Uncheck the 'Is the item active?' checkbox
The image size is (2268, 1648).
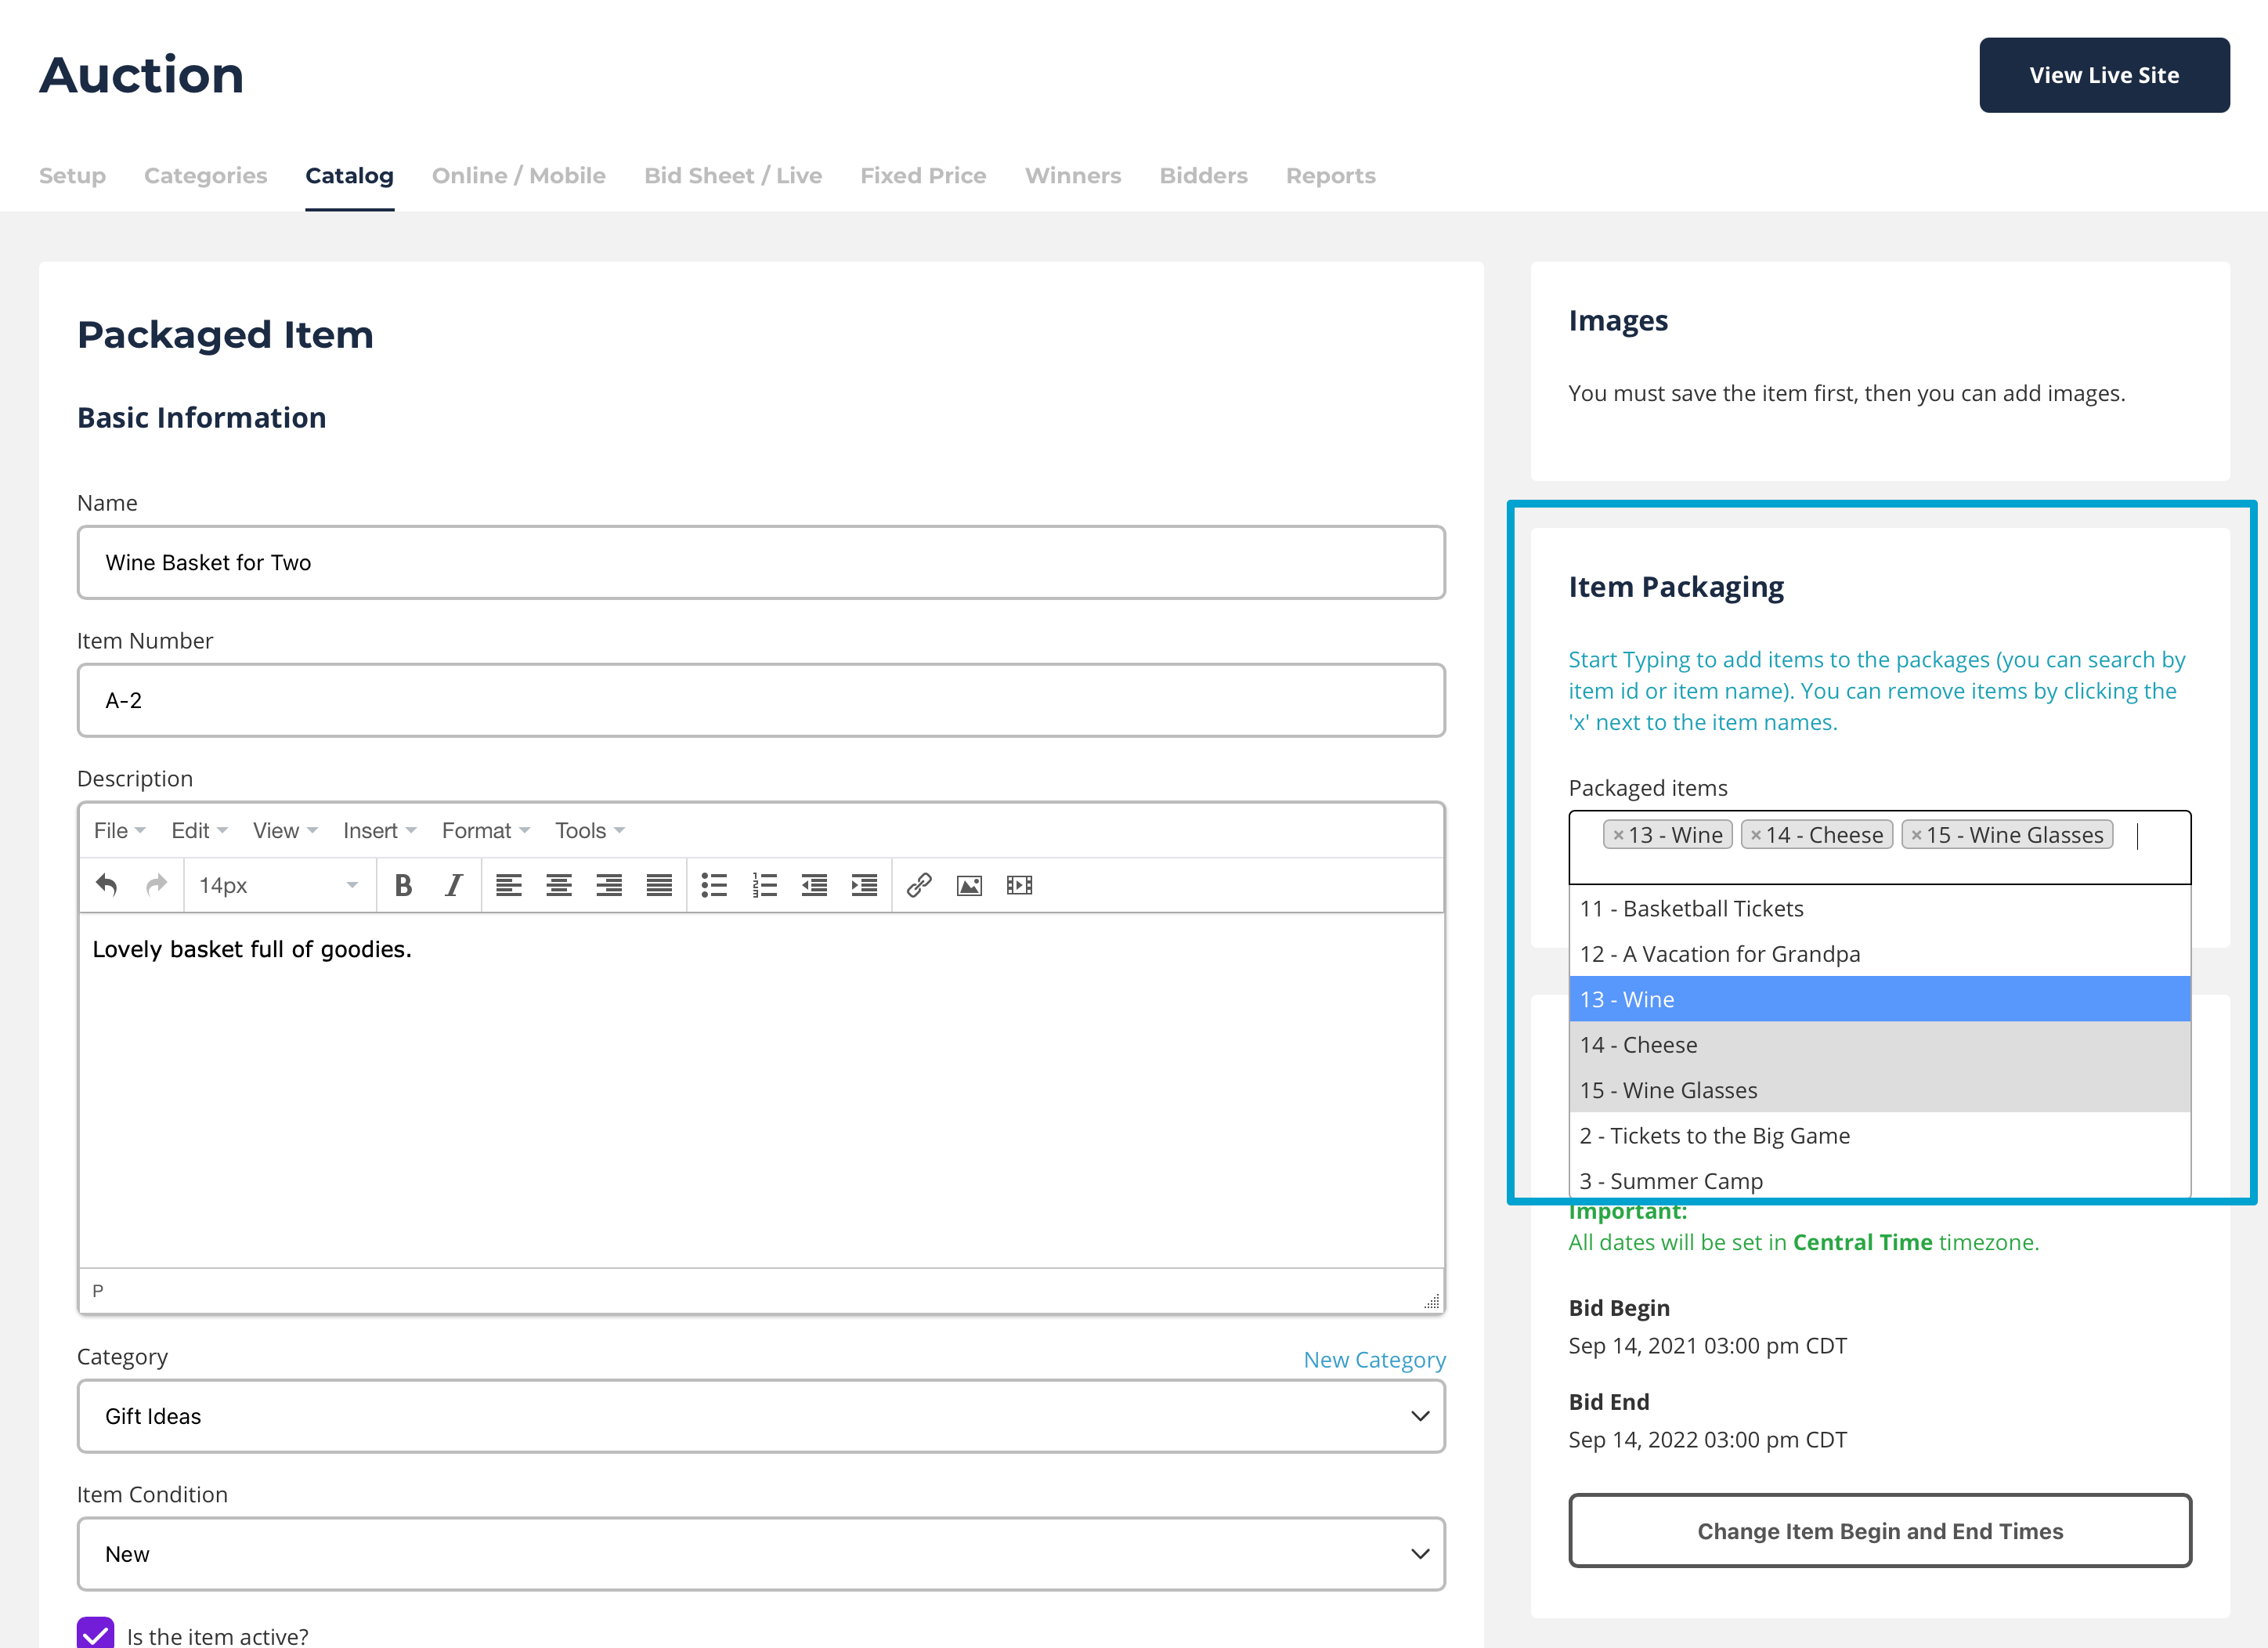tap(96, 1634)
